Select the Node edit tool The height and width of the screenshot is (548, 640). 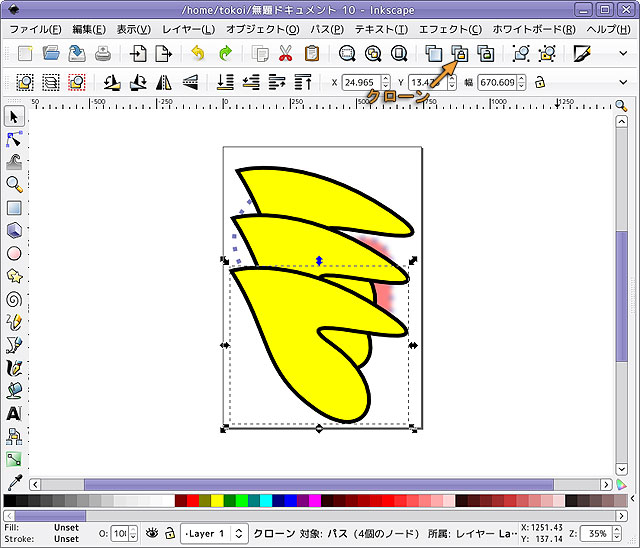click(14, 139)
